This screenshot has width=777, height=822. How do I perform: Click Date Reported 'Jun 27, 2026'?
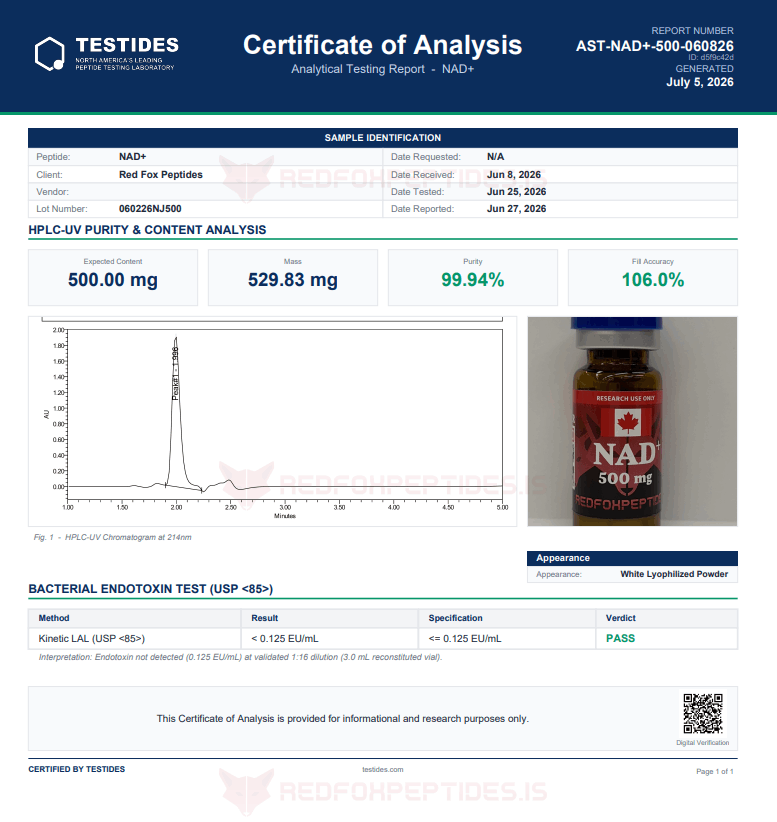click(516, 209)
